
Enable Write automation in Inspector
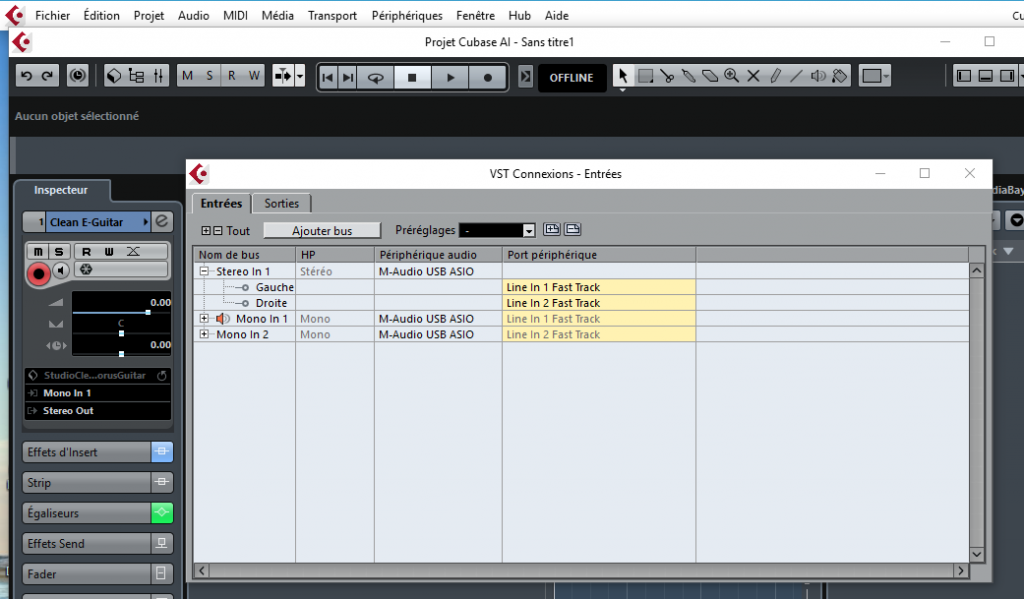click(108, 251)
